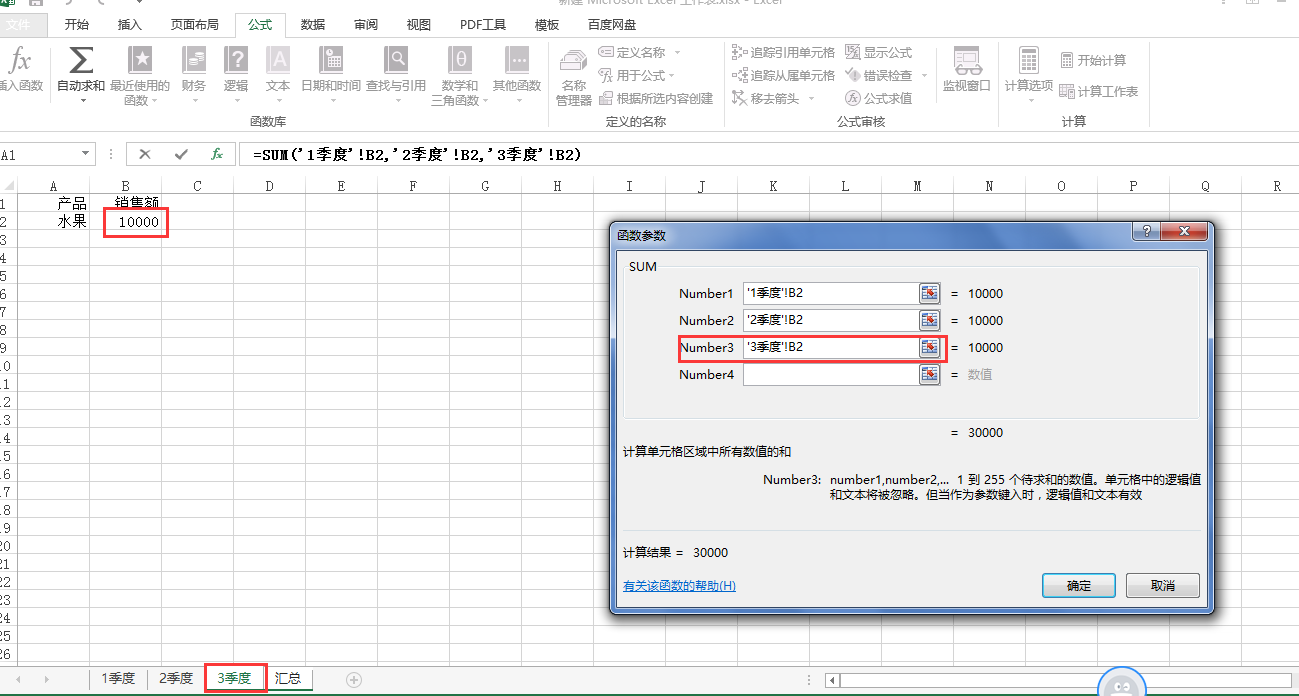Click the 确定 button in the dialog
Image resolution: width=1299 pixels, height=696 pixels.
[x=1079, y=585]
